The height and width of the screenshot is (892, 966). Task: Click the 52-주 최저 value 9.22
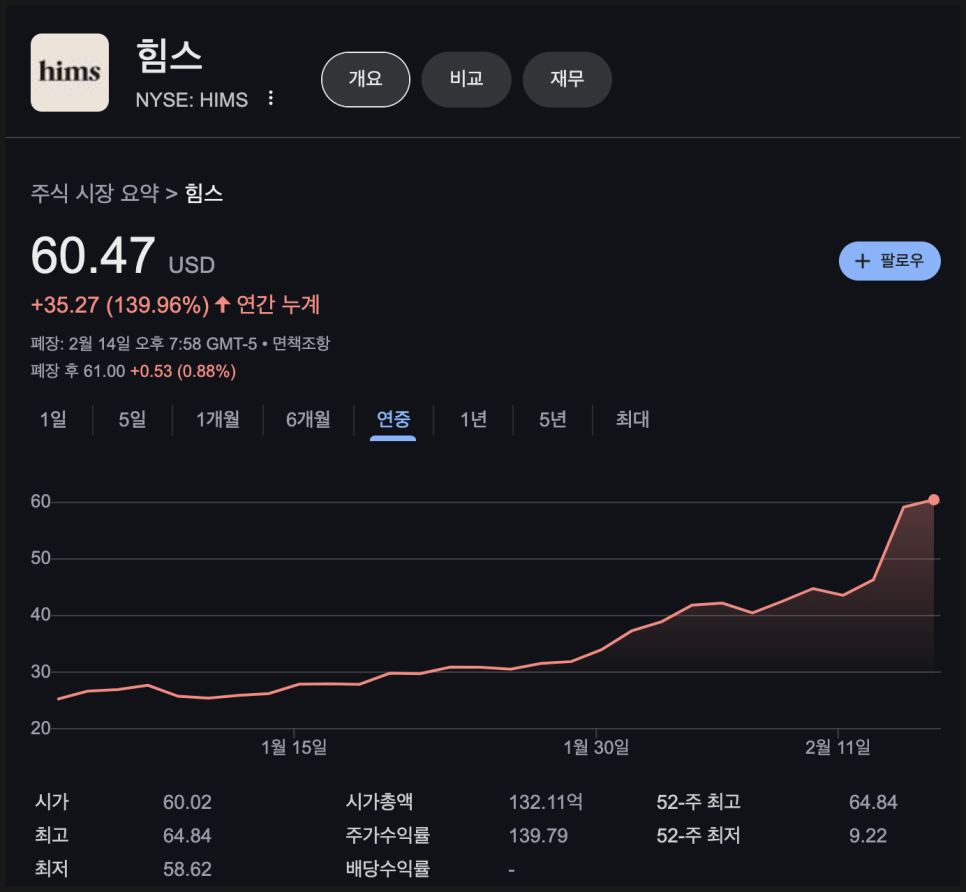(868, 836)
